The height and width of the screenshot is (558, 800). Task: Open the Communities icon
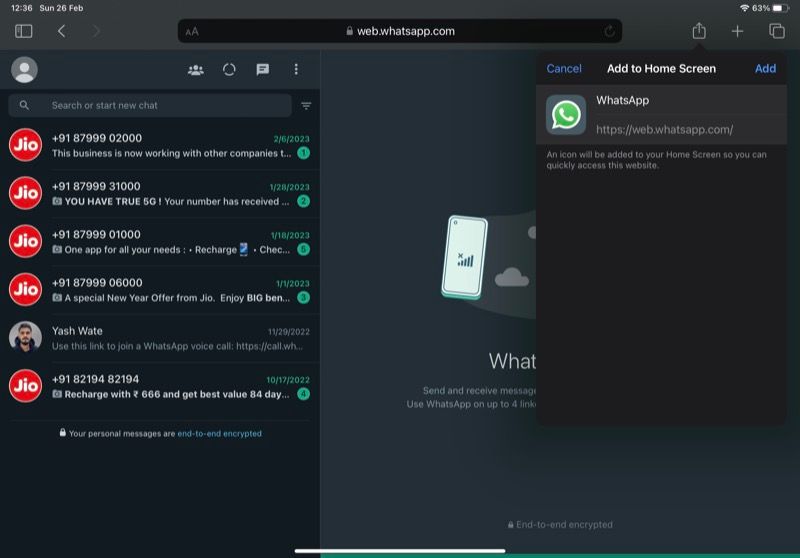195,69
